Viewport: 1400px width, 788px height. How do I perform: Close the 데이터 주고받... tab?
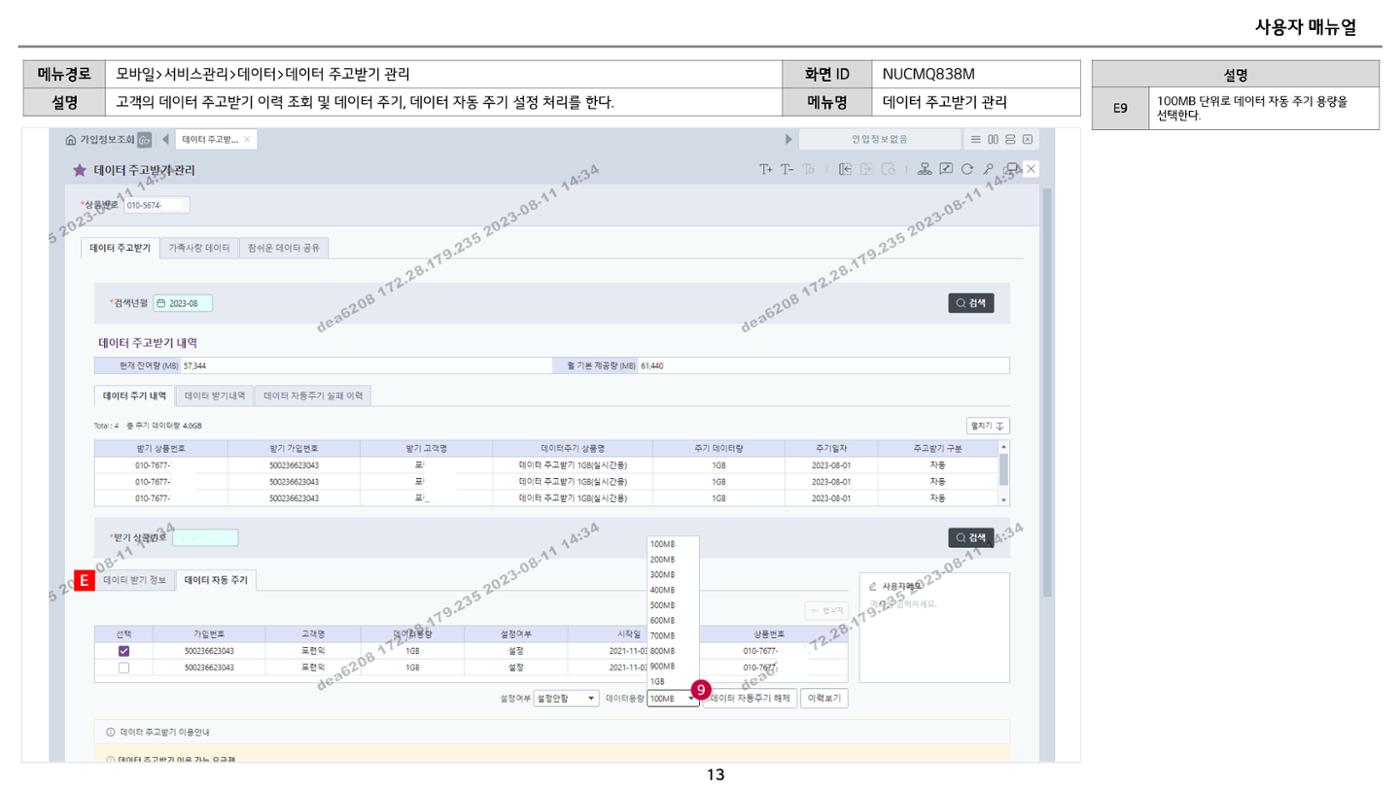coord(248,139)
